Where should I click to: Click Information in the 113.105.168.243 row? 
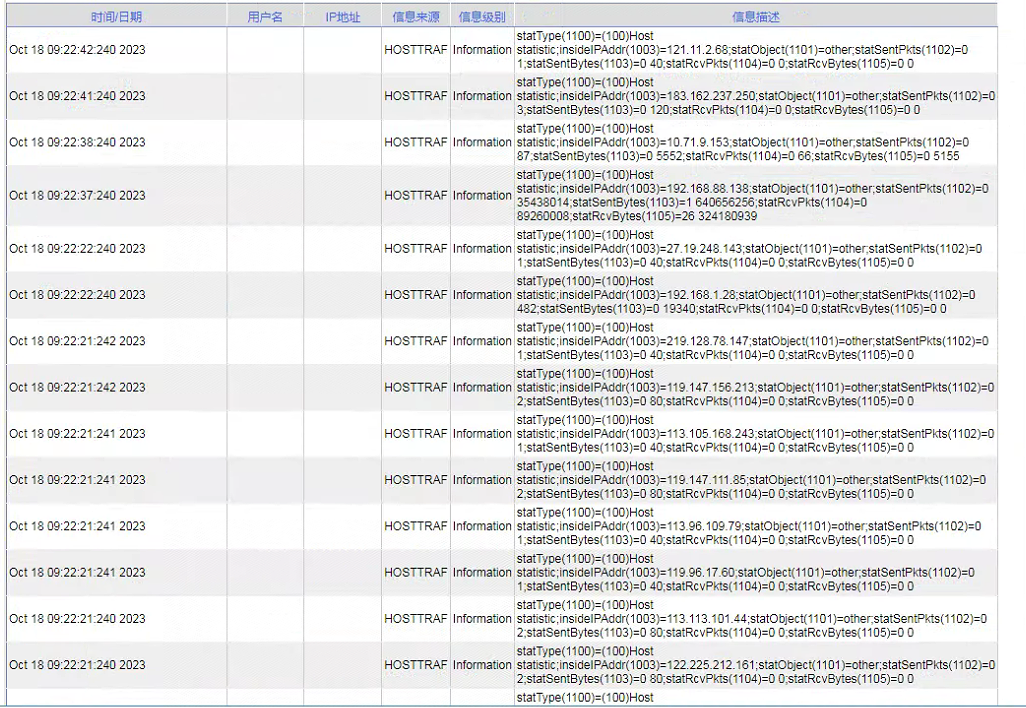pos(482,434)
